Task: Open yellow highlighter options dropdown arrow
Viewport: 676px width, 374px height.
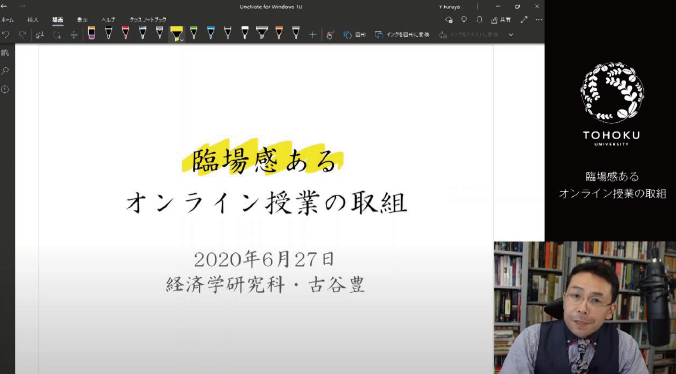Action: 183,38
